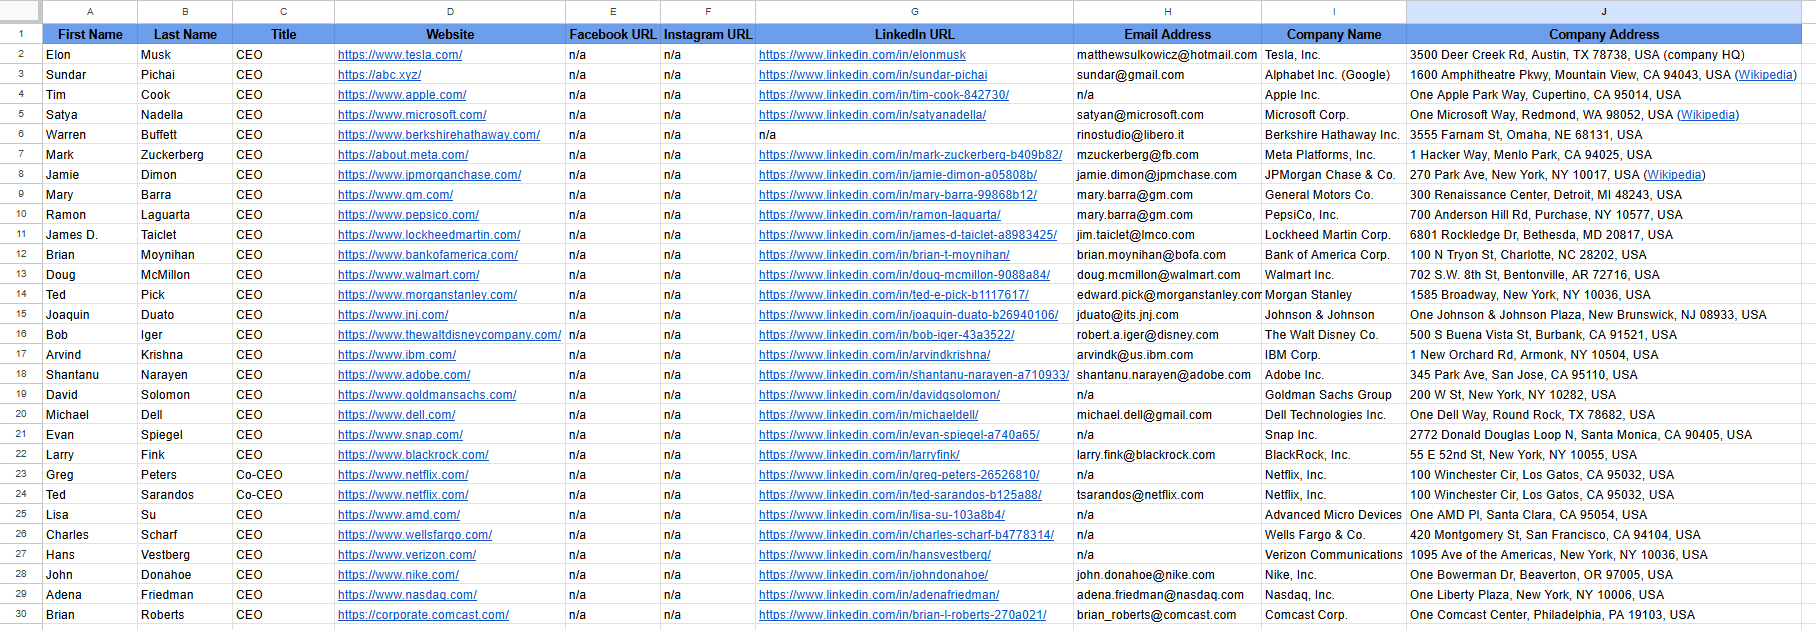Click the Co-CEO title in Greg Peters row
The image size is (1816, 630).
[x=283, y=475]
